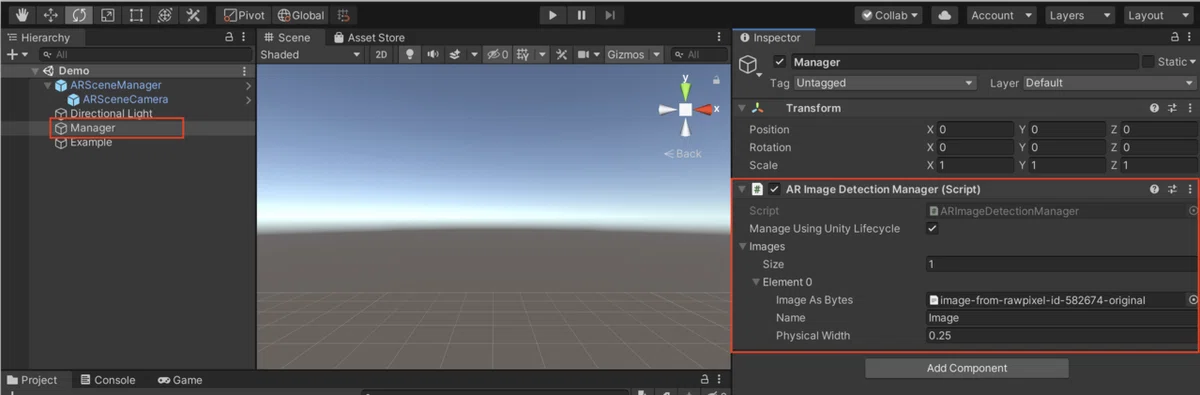The width and height of the screenshot is (1200, 395).
Task: Select the Rect tool
Action: [136, 15]
